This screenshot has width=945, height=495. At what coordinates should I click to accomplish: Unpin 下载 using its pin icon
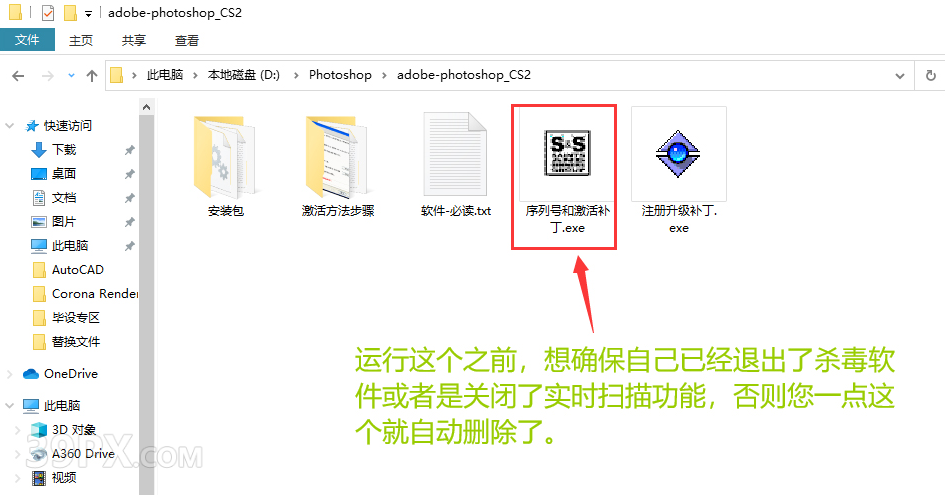coord(130,150)
